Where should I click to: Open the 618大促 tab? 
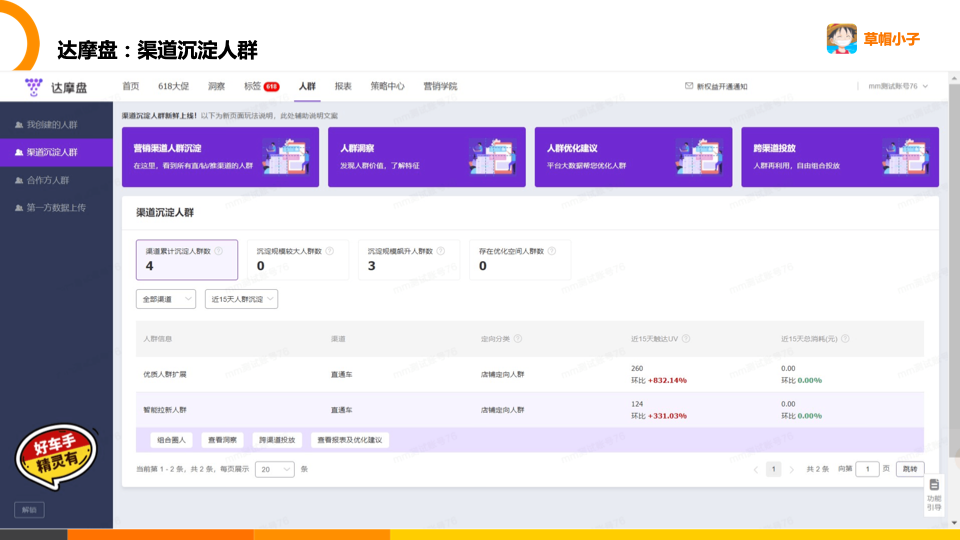point(173,86)
